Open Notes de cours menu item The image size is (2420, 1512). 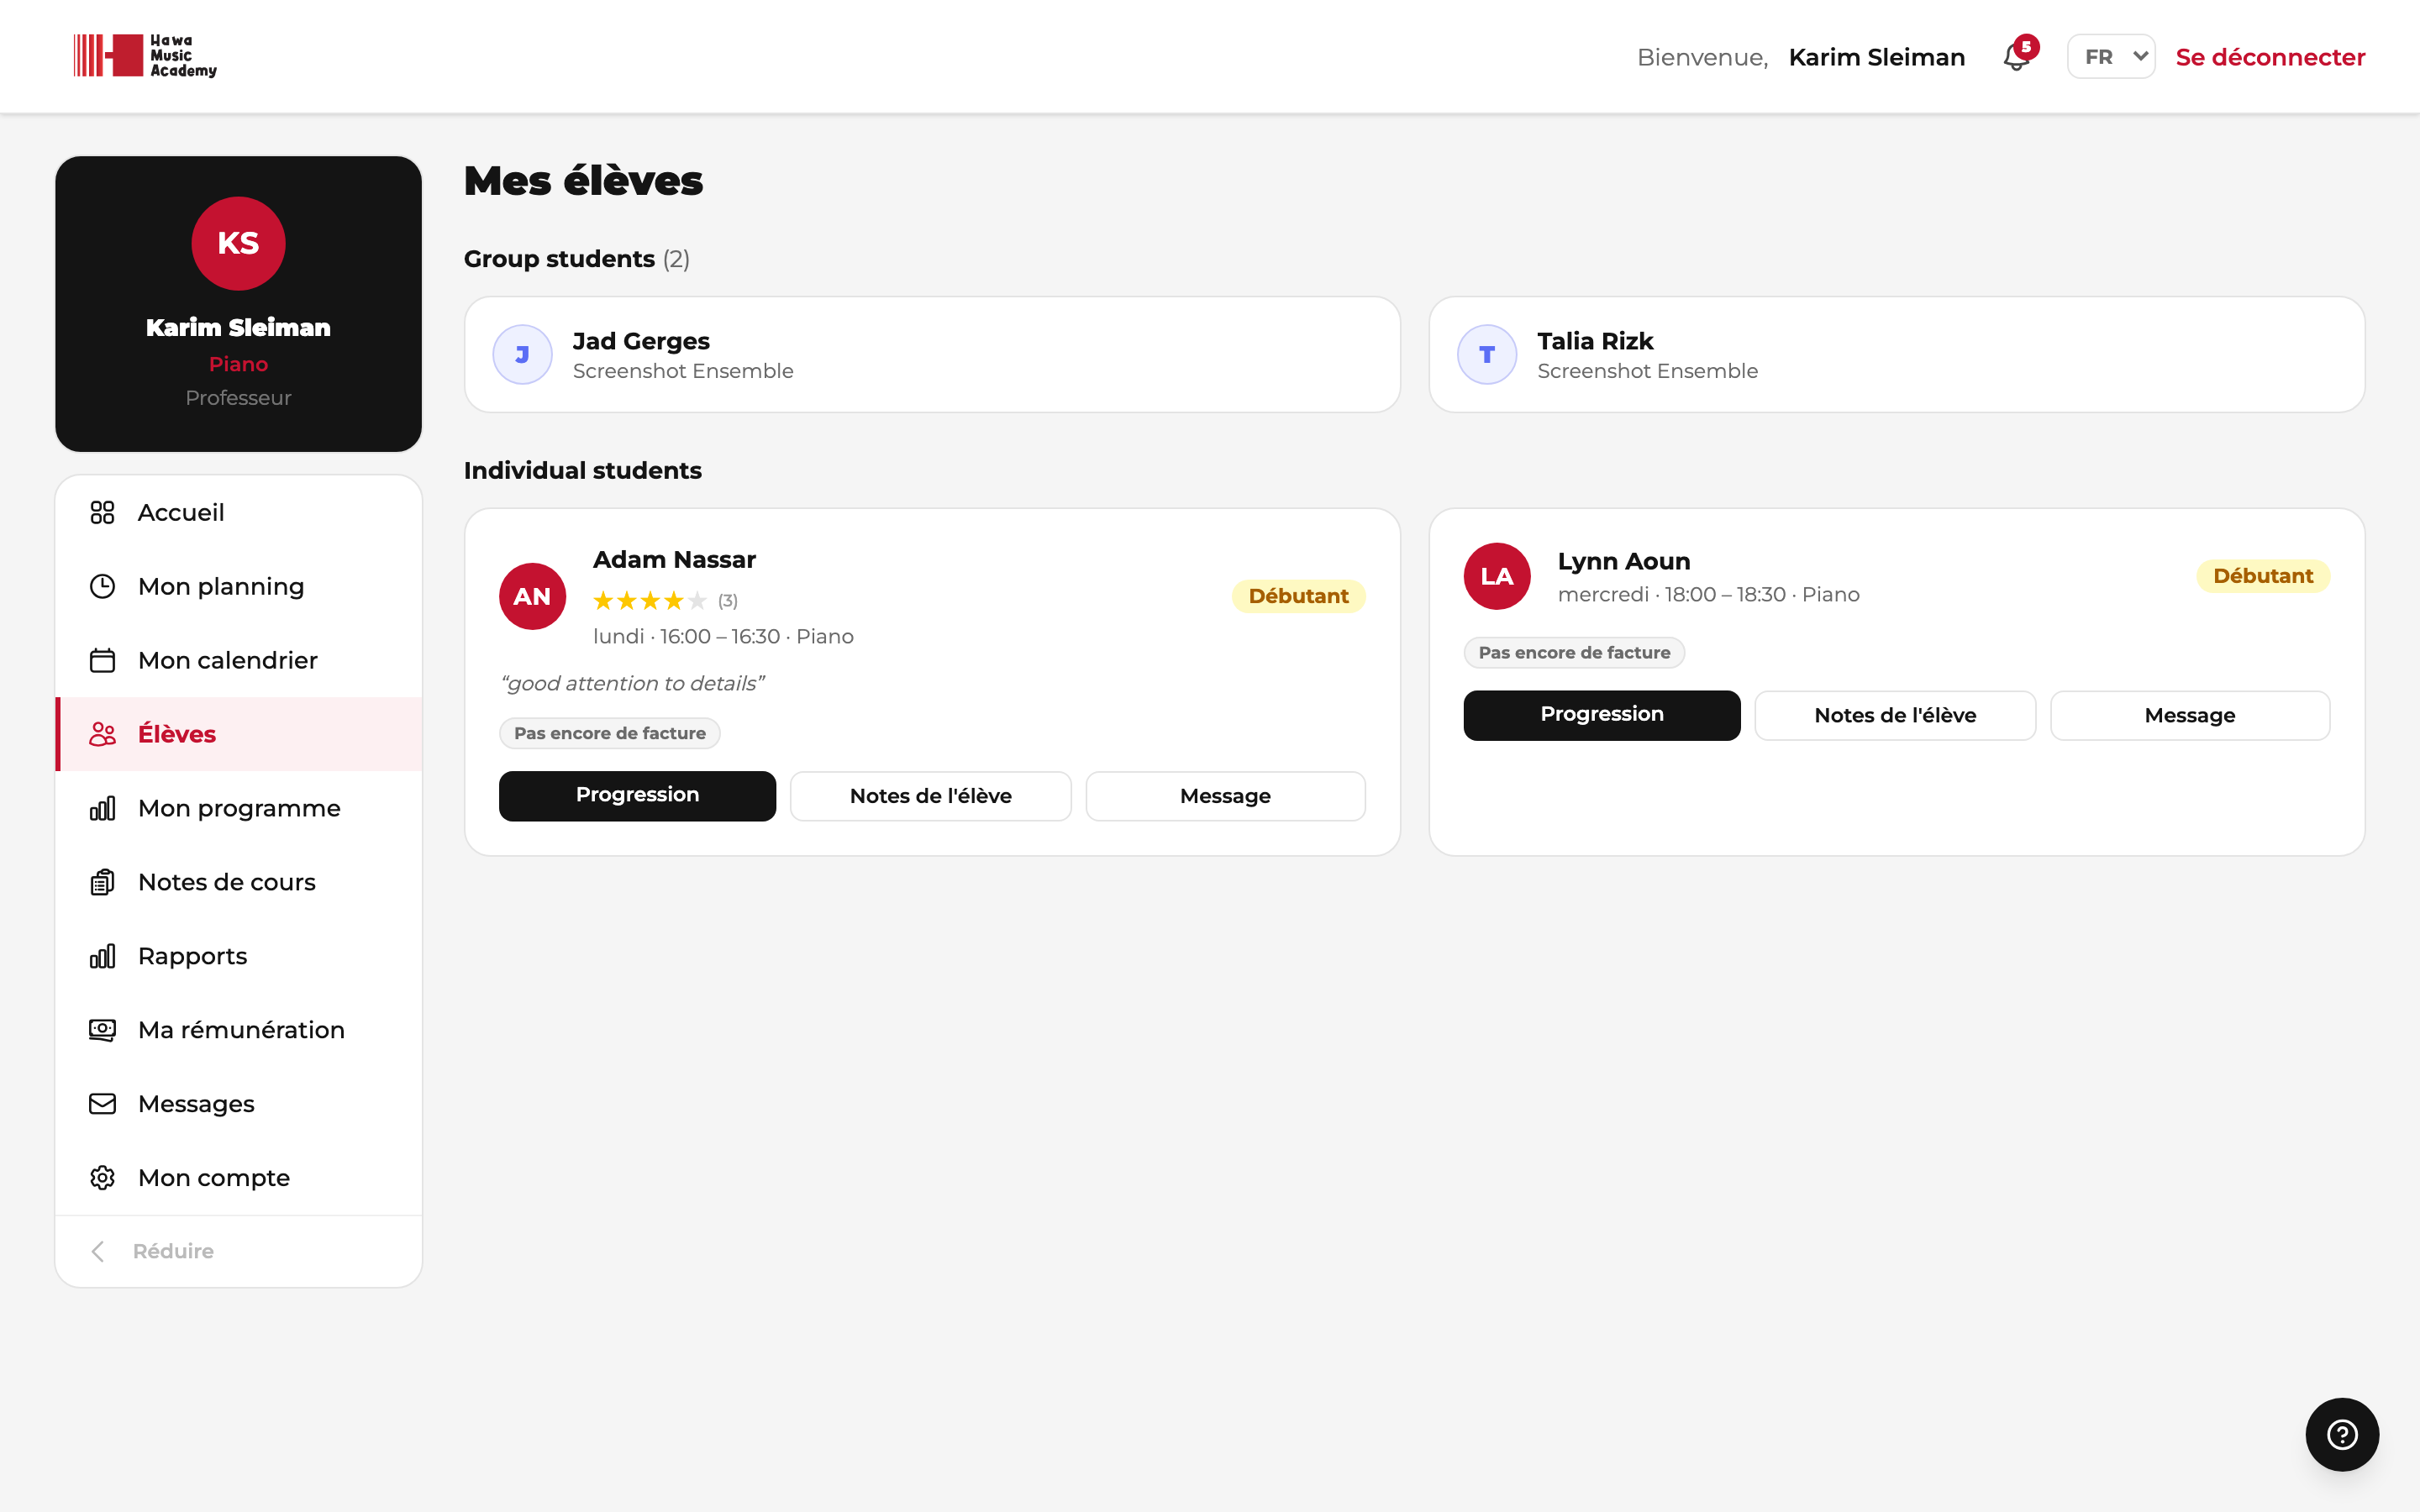(238, 882)
